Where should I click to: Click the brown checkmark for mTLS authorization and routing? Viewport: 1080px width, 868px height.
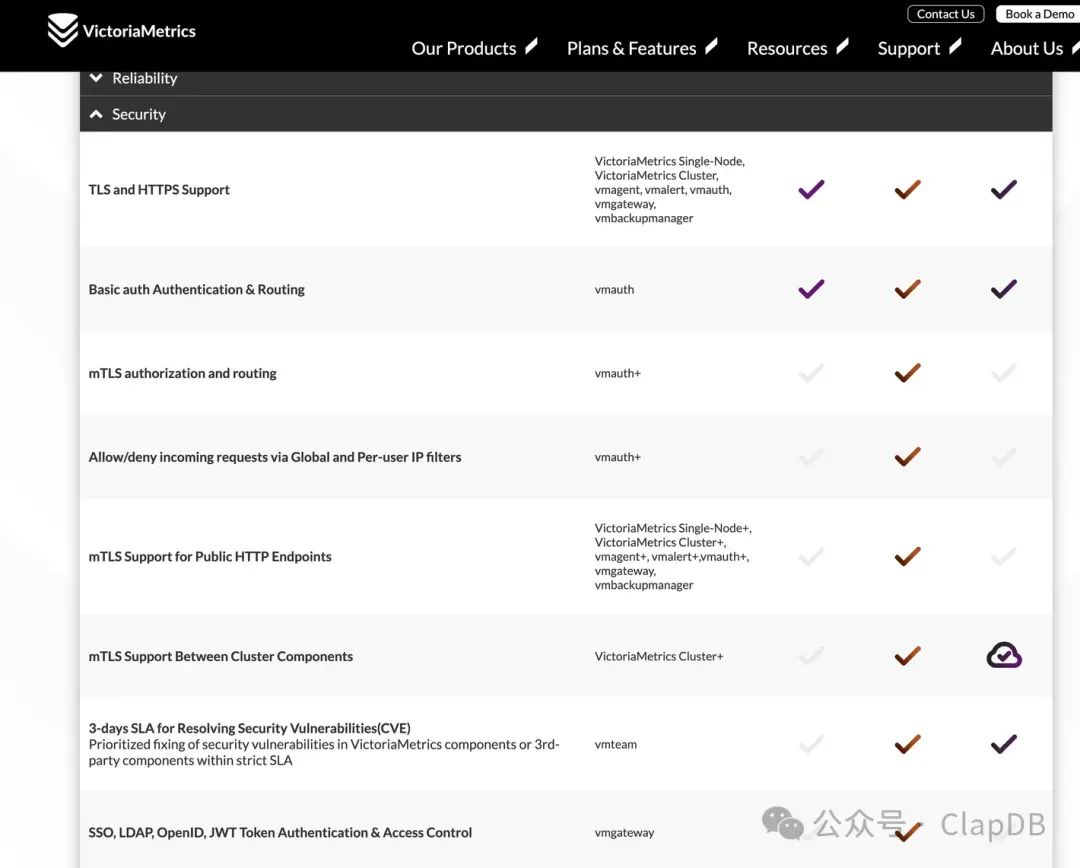click(x=907, y=373)
